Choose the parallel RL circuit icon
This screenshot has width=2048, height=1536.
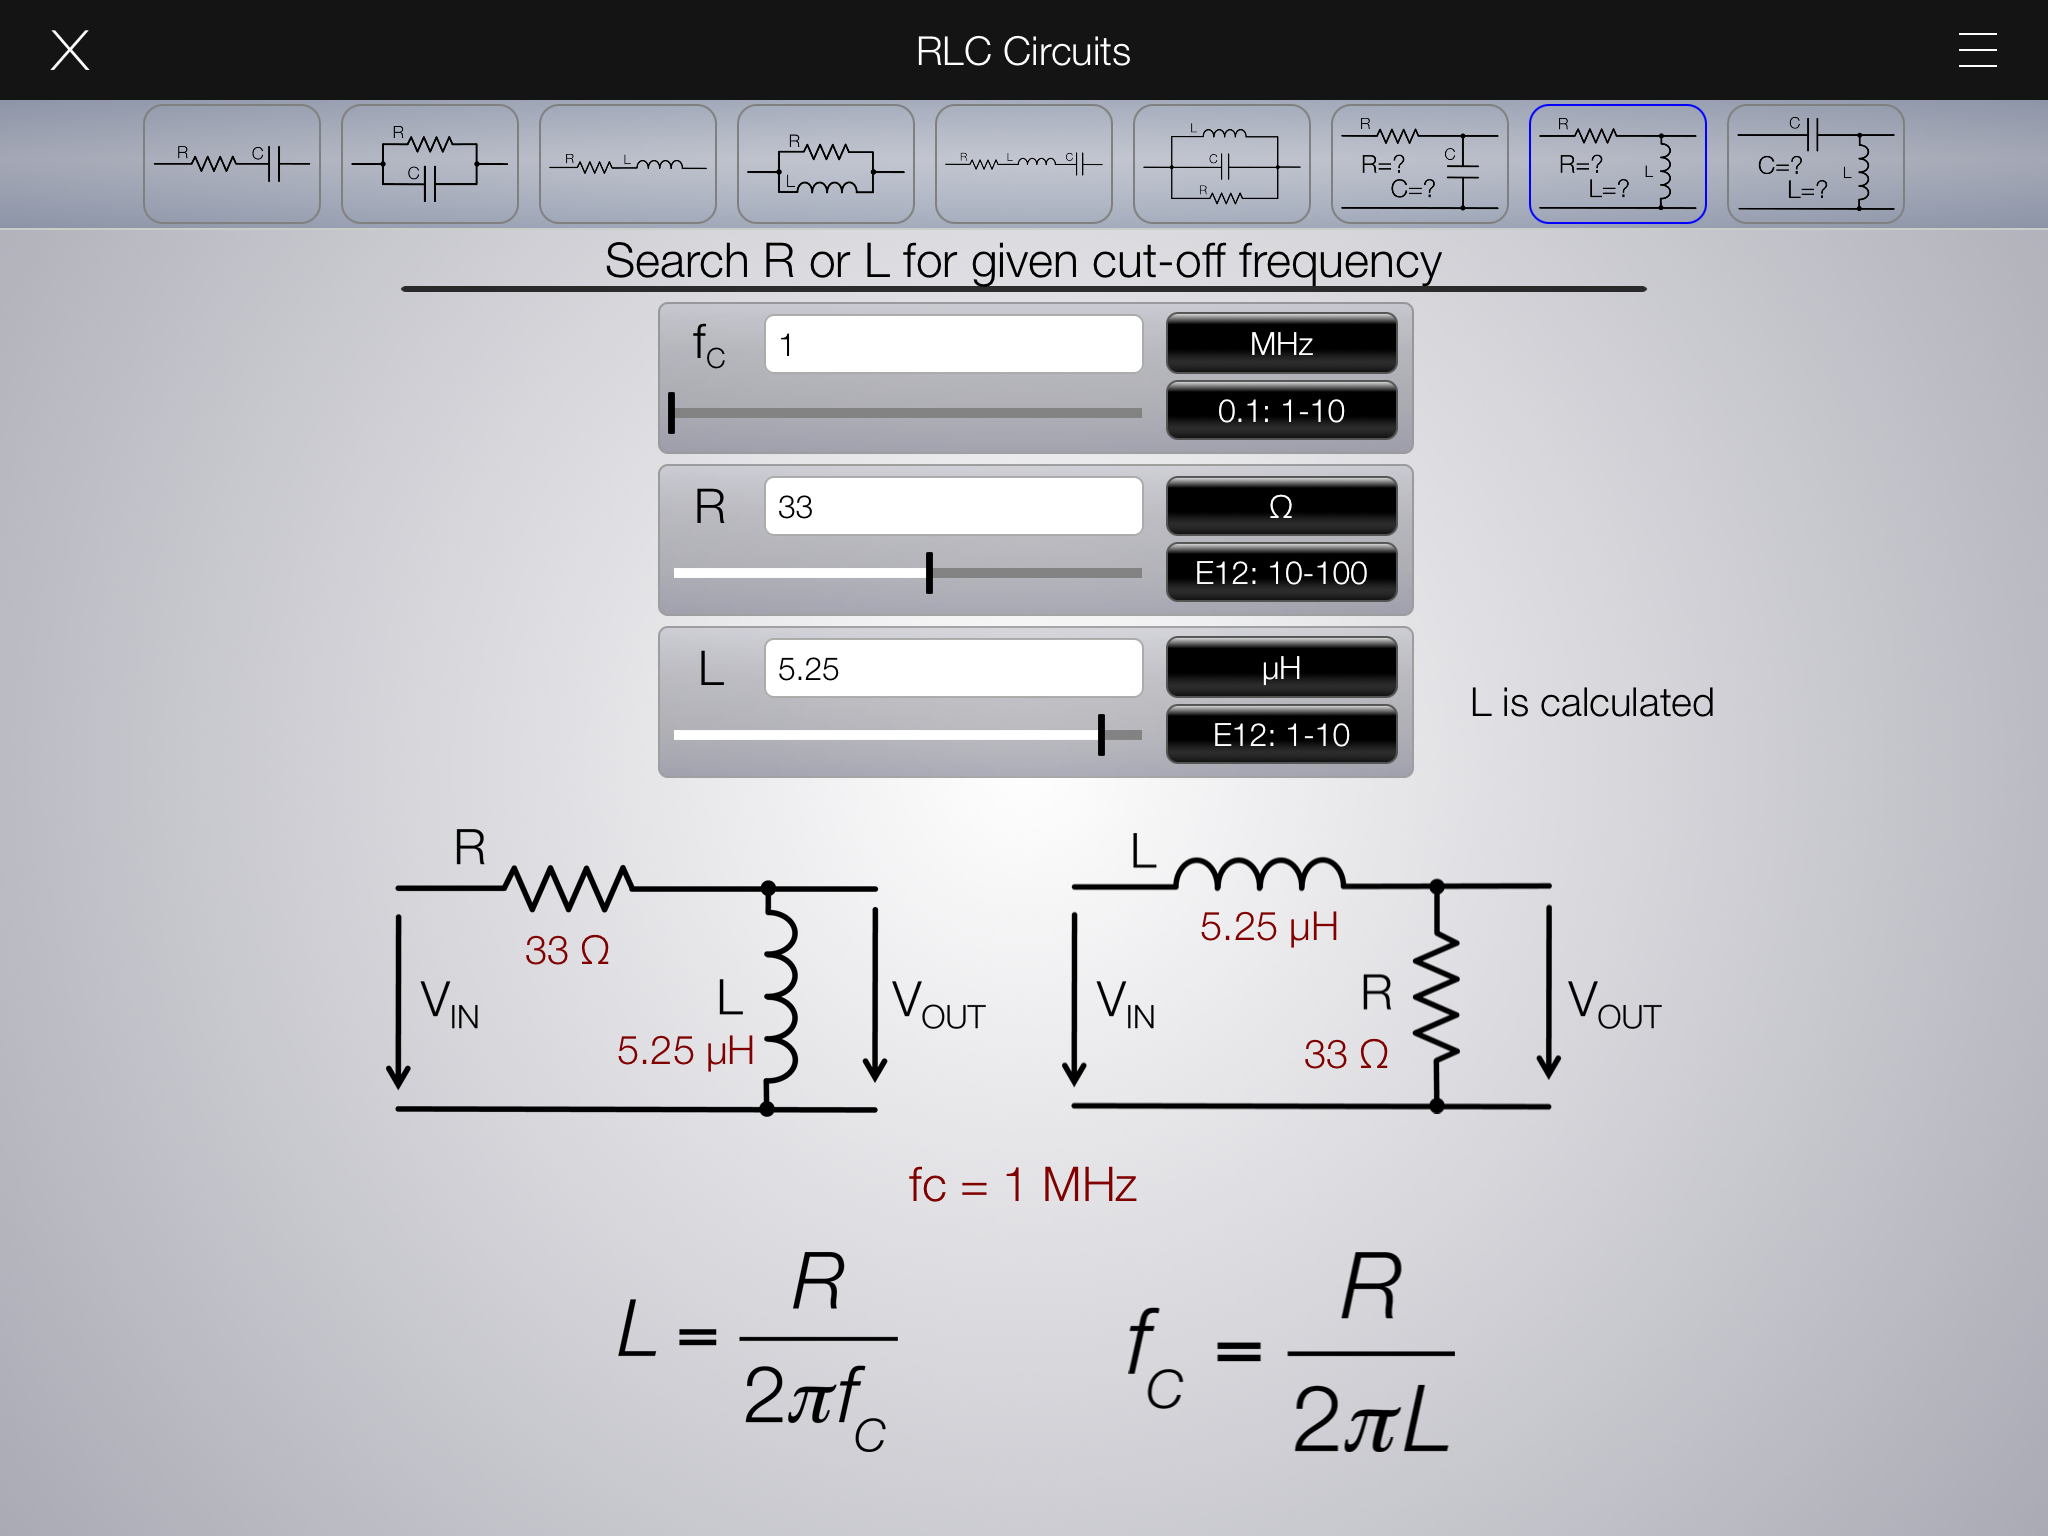[x=825, y=163]
